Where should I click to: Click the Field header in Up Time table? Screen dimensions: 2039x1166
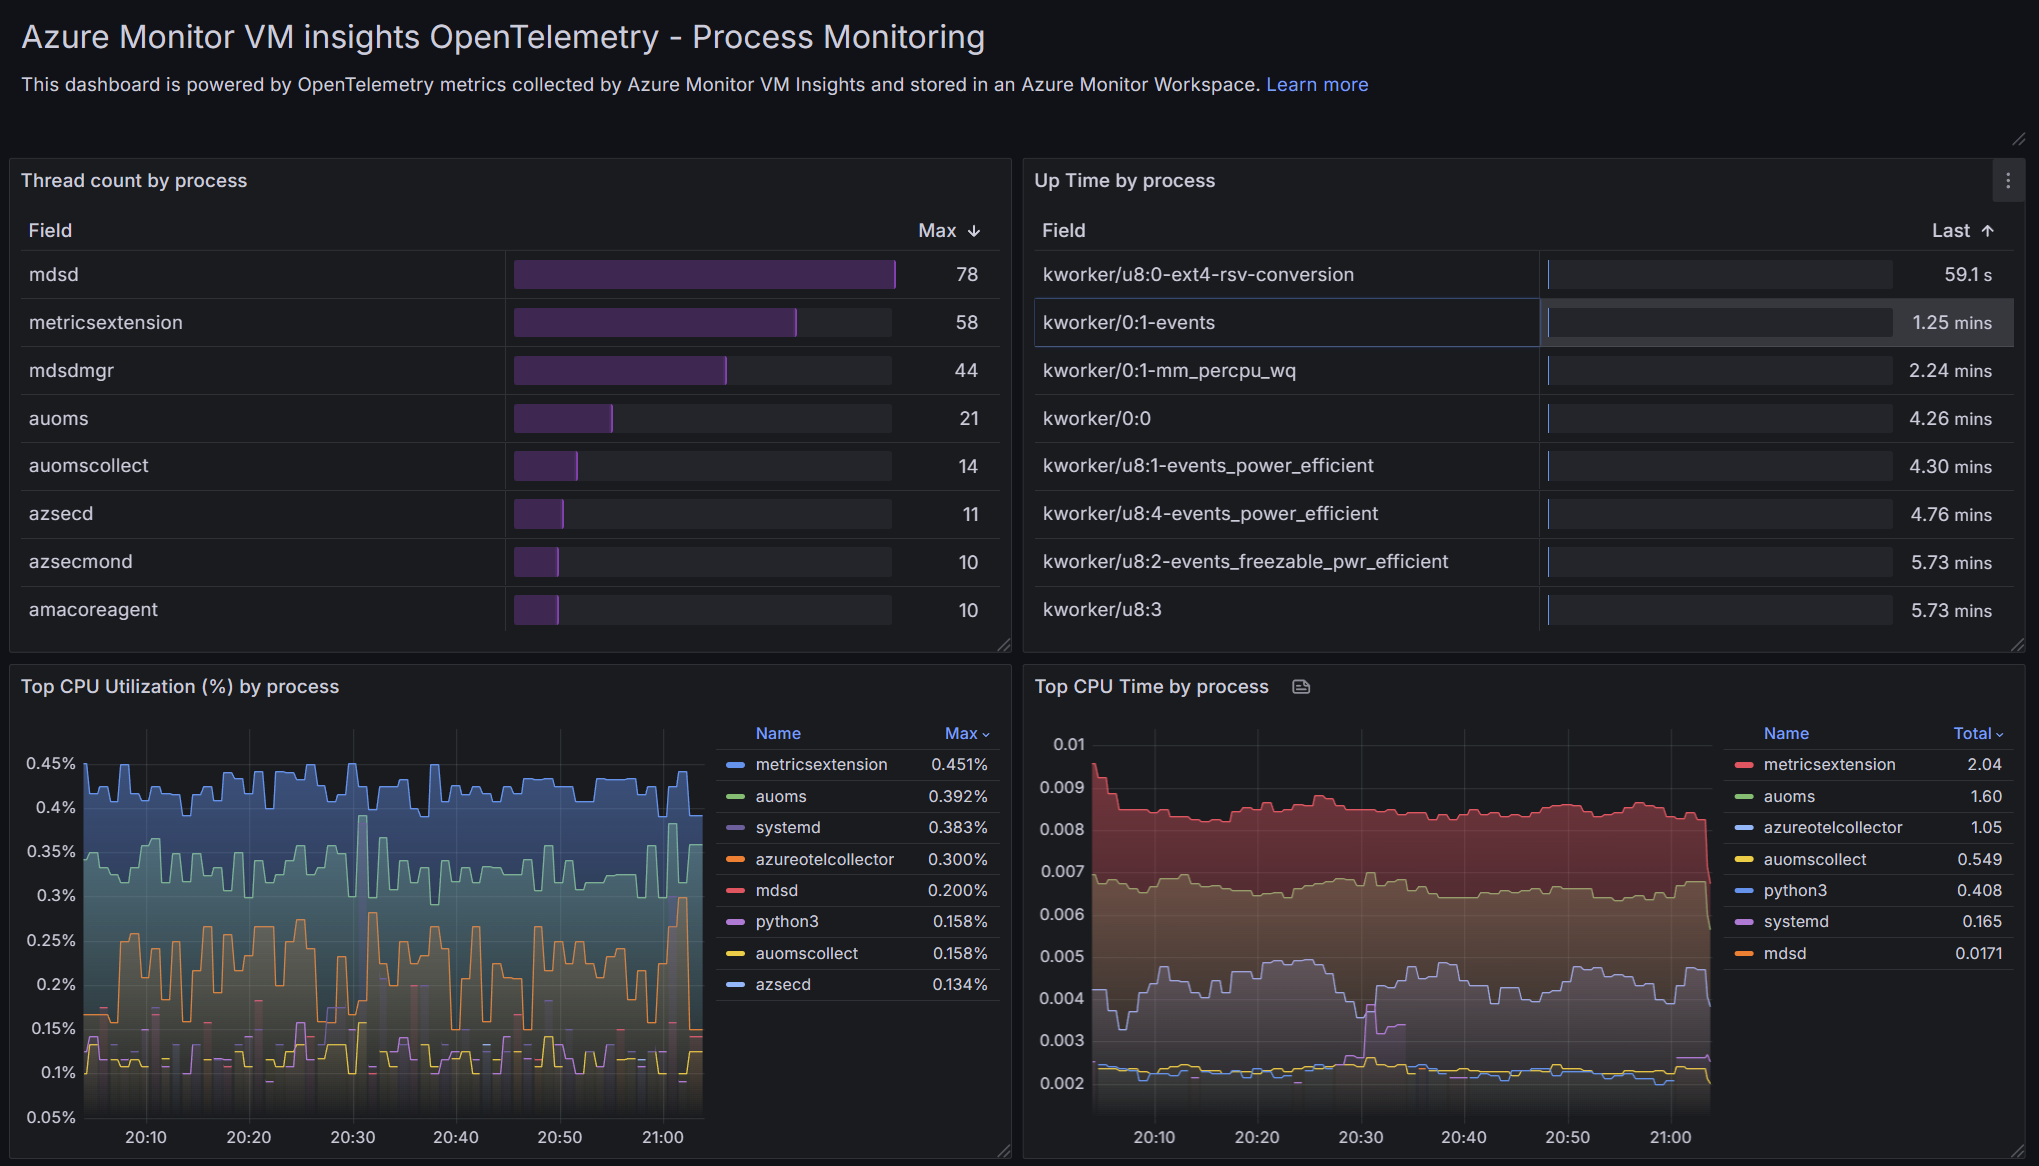pos(1063,231)
